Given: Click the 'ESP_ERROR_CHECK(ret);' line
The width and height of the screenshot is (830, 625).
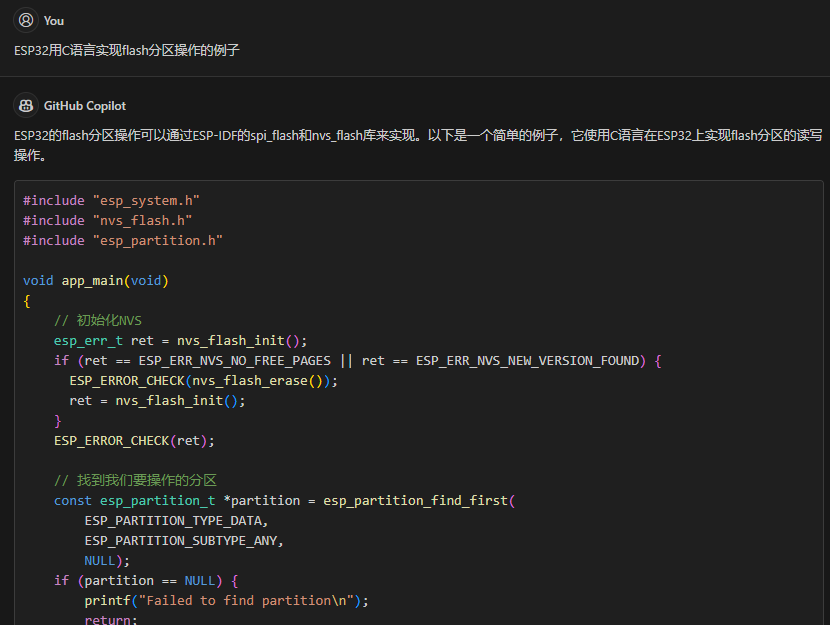Looking at the screenshot, I should tap(134, 441).
